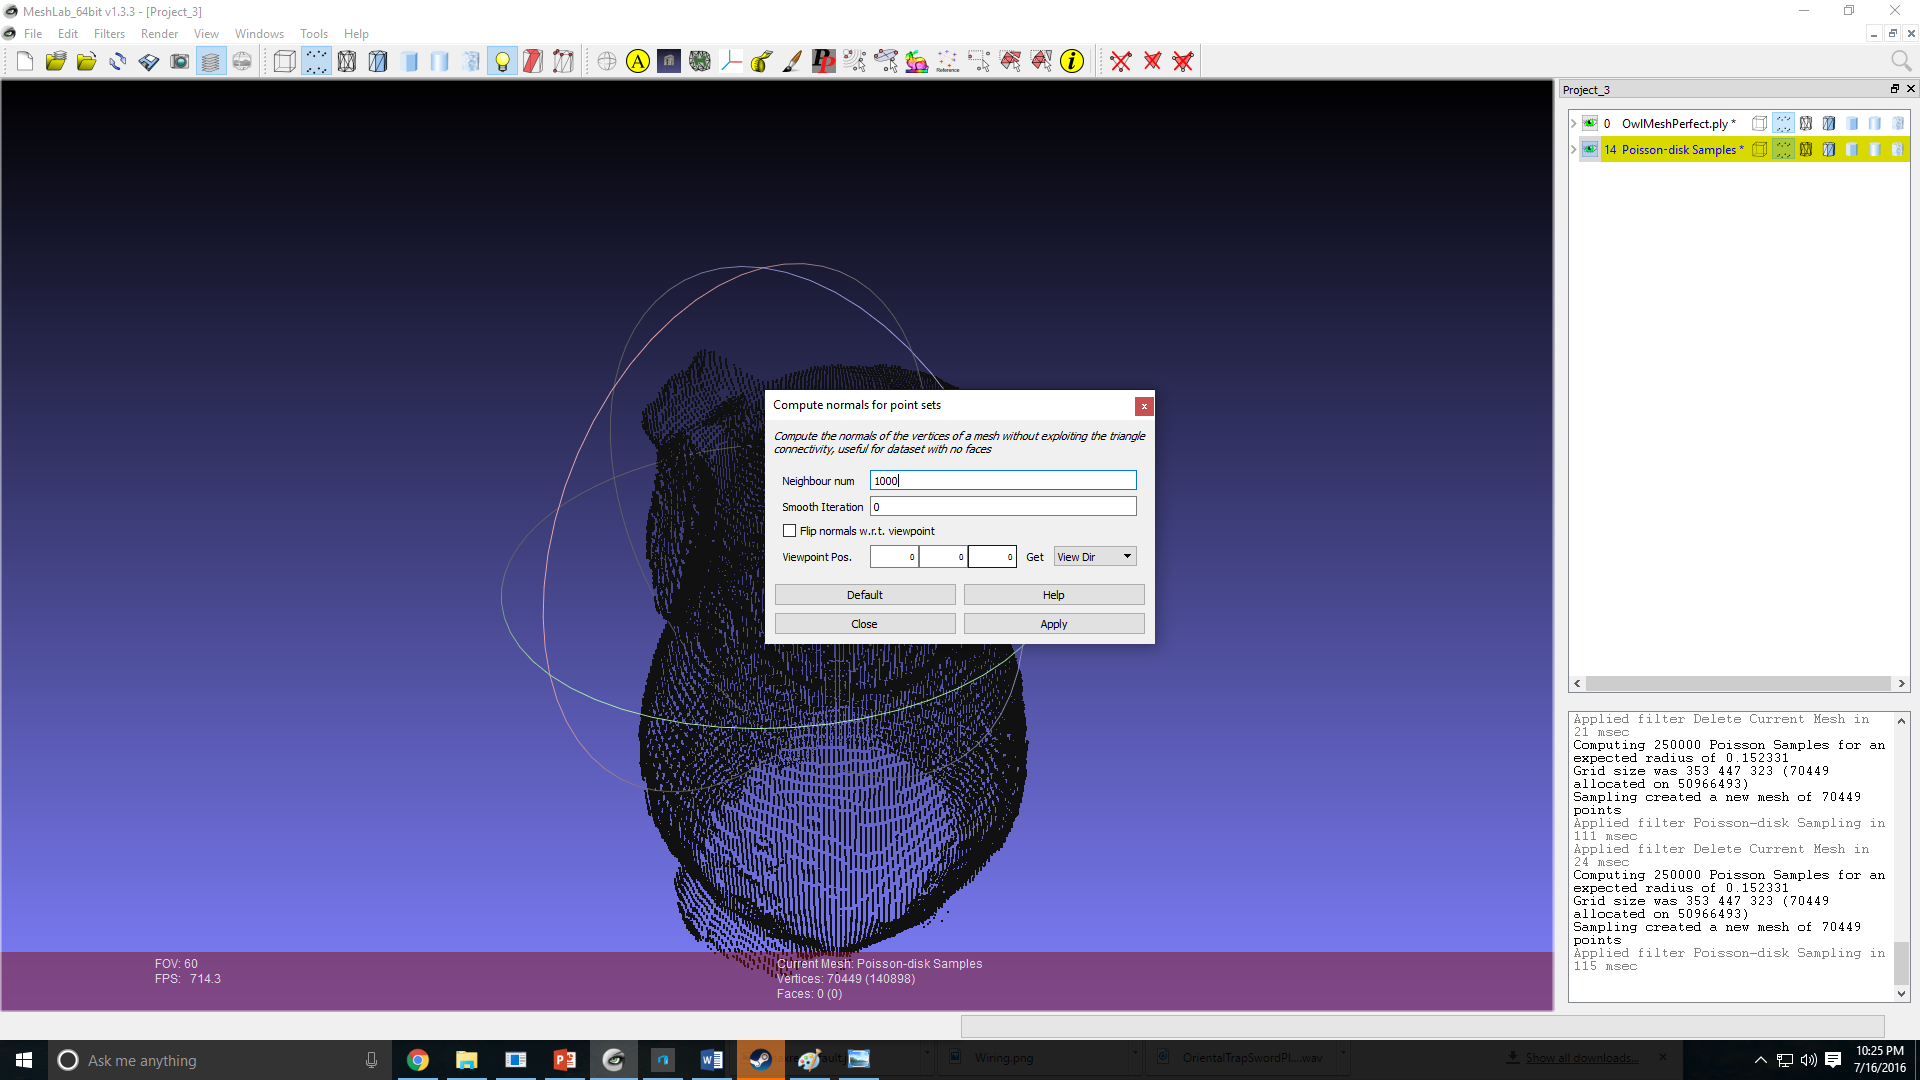Close the Compute normals dialog with X

tap(1144, 406)
